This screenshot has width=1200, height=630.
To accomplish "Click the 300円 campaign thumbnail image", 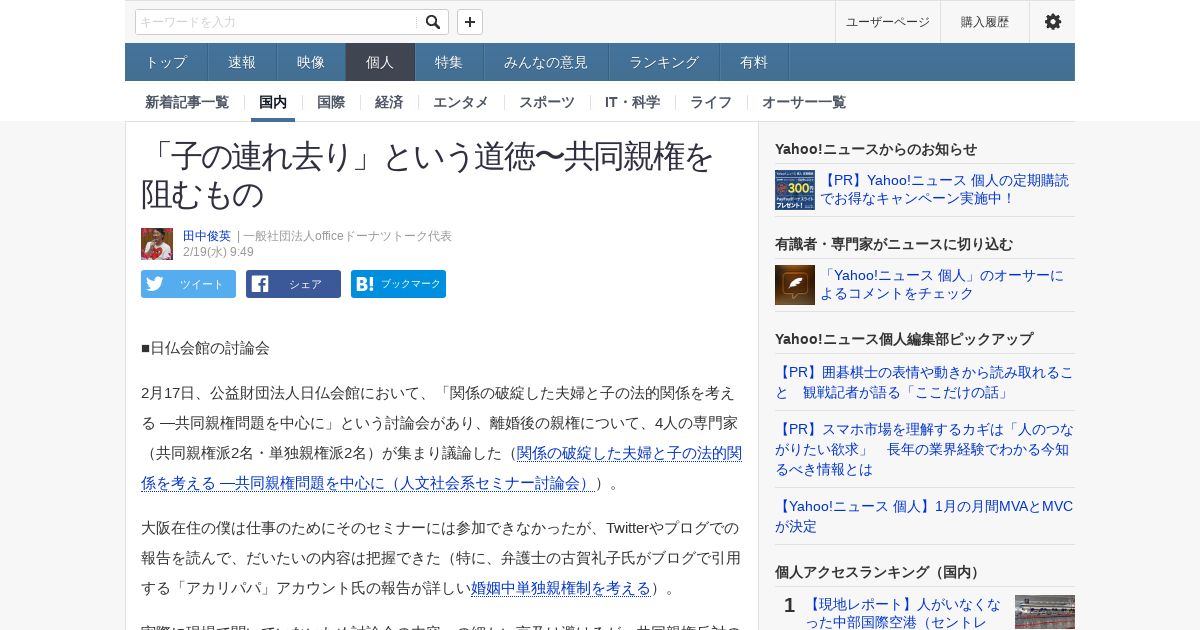I will pyautogui.click(x=795, y=190).
